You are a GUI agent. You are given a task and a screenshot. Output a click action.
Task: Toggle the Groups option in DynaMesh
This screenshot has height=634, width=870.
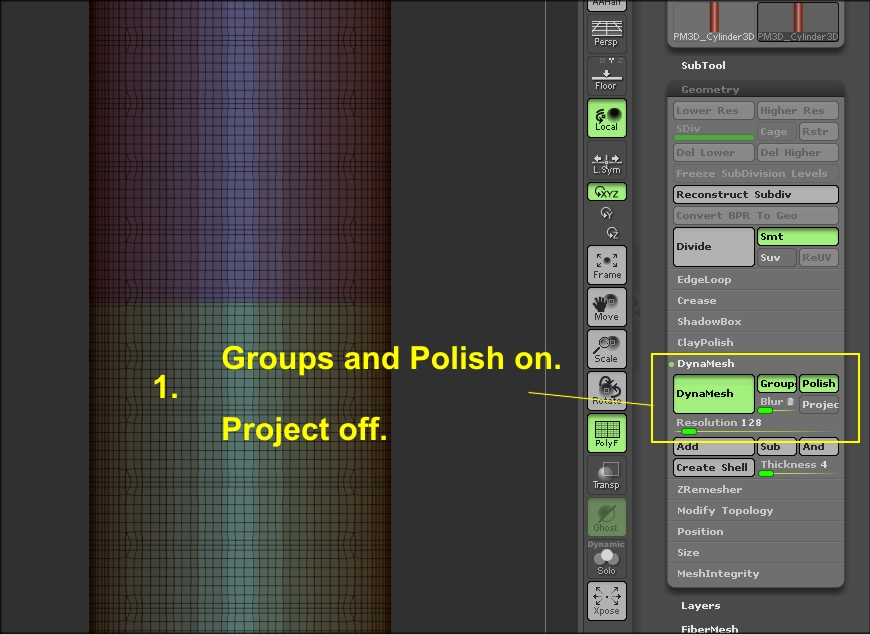777,382
